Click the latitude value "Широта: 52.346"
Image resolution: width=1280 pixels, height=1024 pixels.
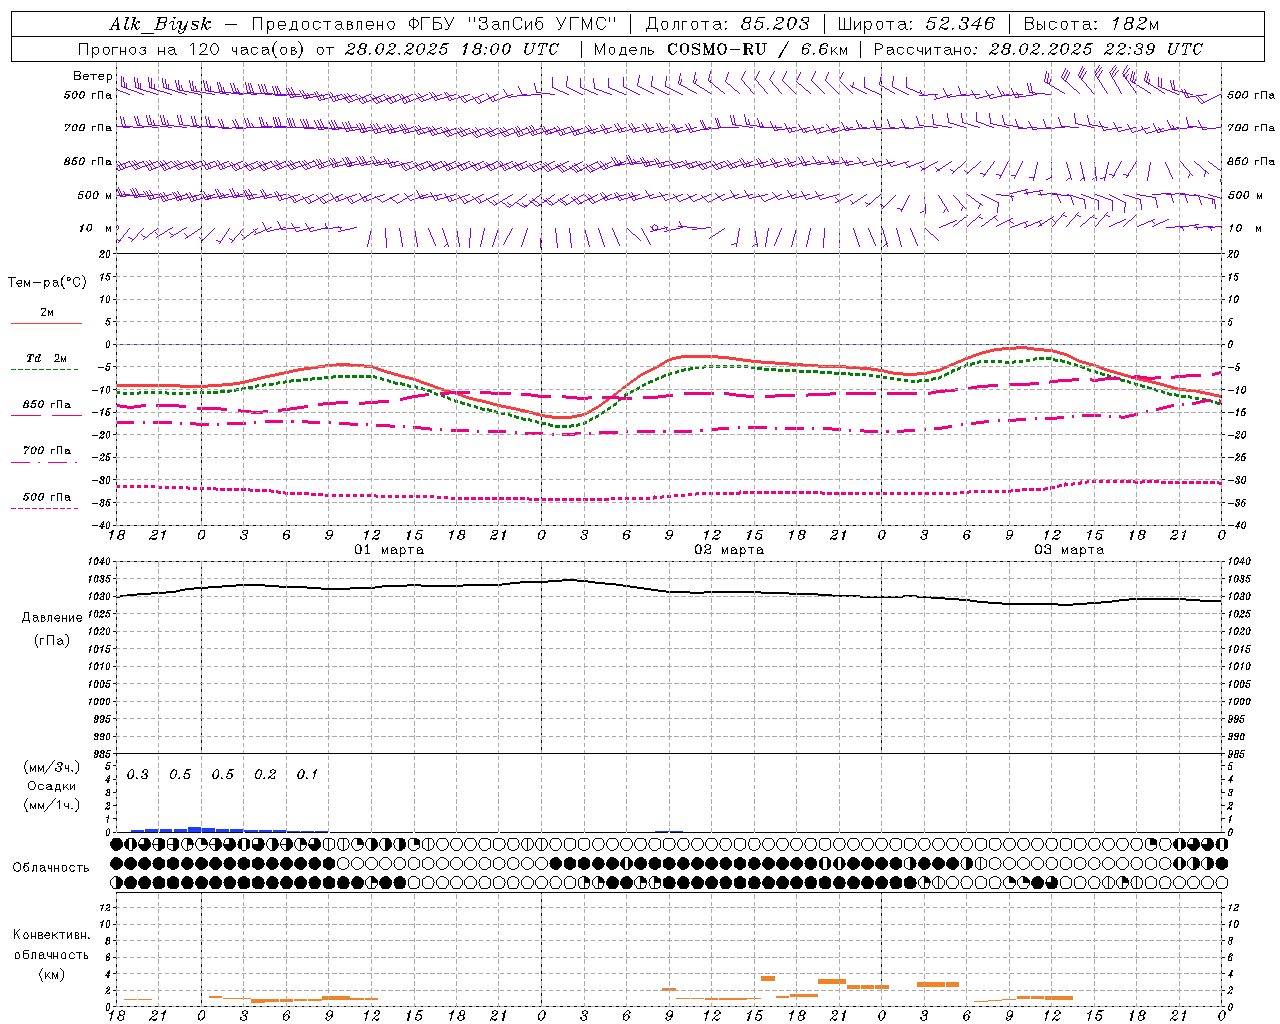point(915,25)
